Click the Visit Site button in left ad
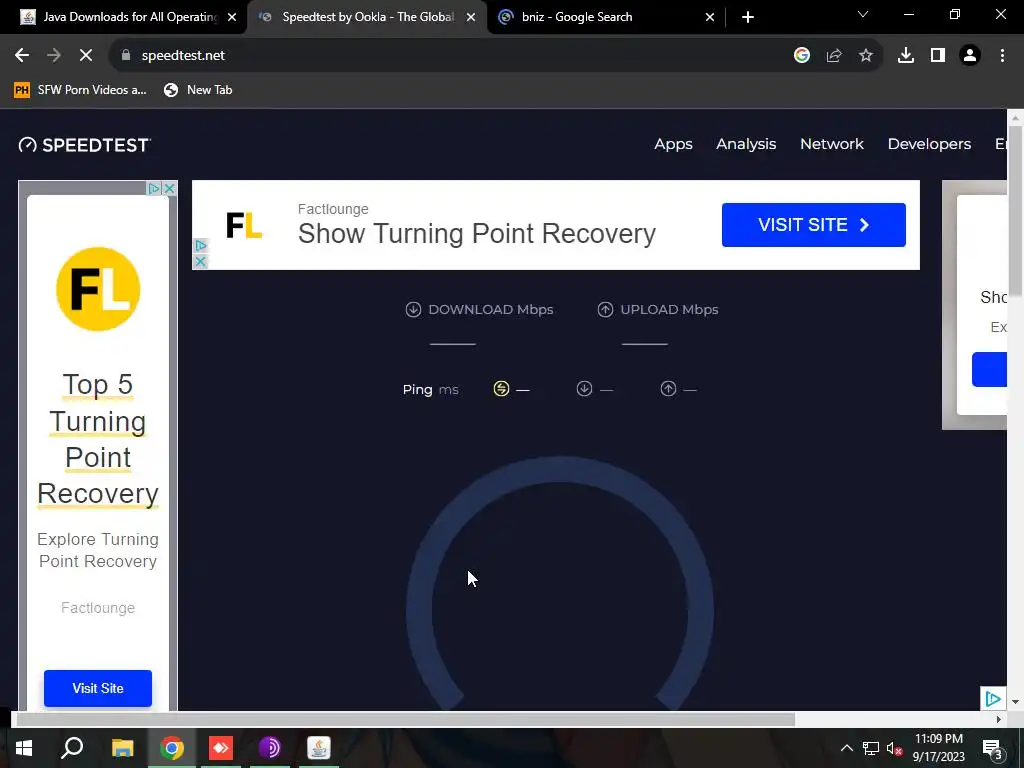The image size is (1024, 768). [98, 688]
